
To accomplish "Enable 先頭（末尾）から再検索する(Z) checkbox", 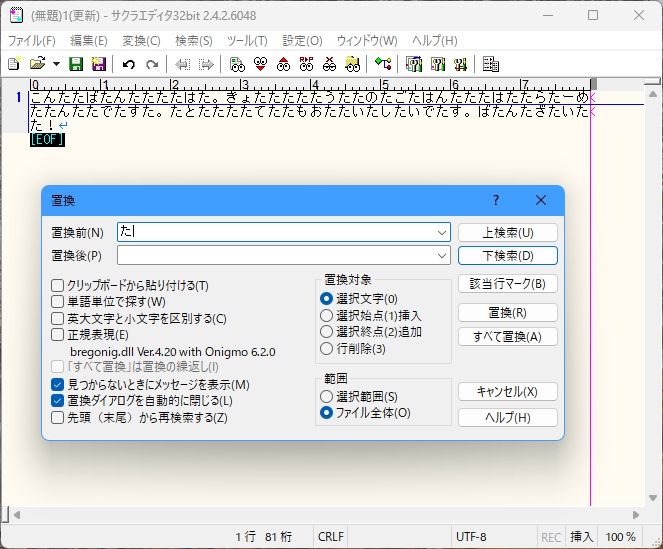I will point(58,418).
